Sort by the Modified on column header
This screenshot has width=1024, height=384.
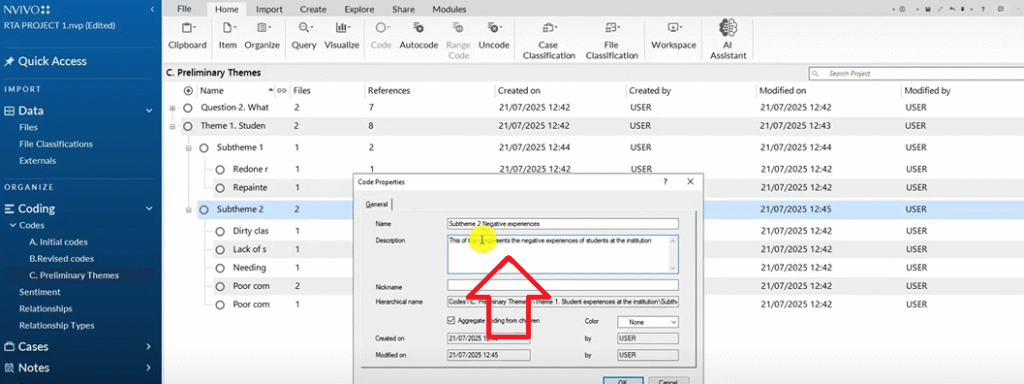pos(783,91)
